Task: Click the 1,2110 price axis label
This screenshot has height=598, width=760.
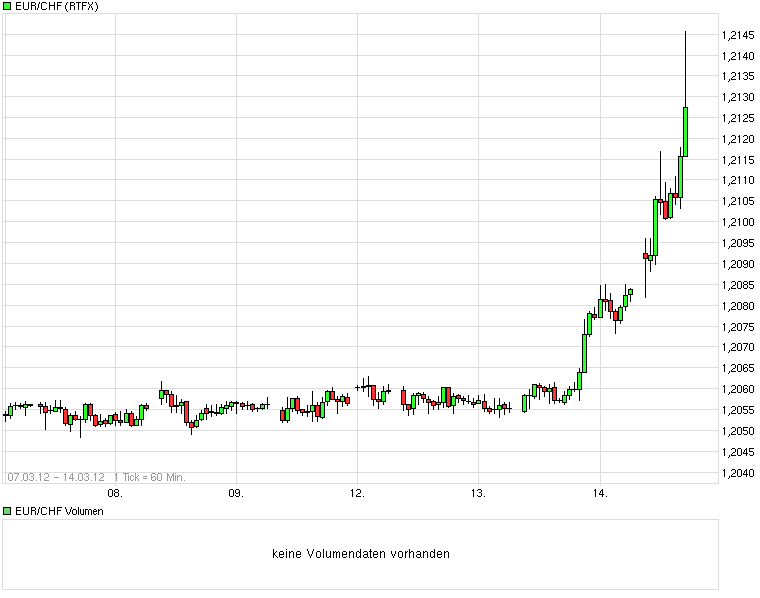Action: click(738, 180)
